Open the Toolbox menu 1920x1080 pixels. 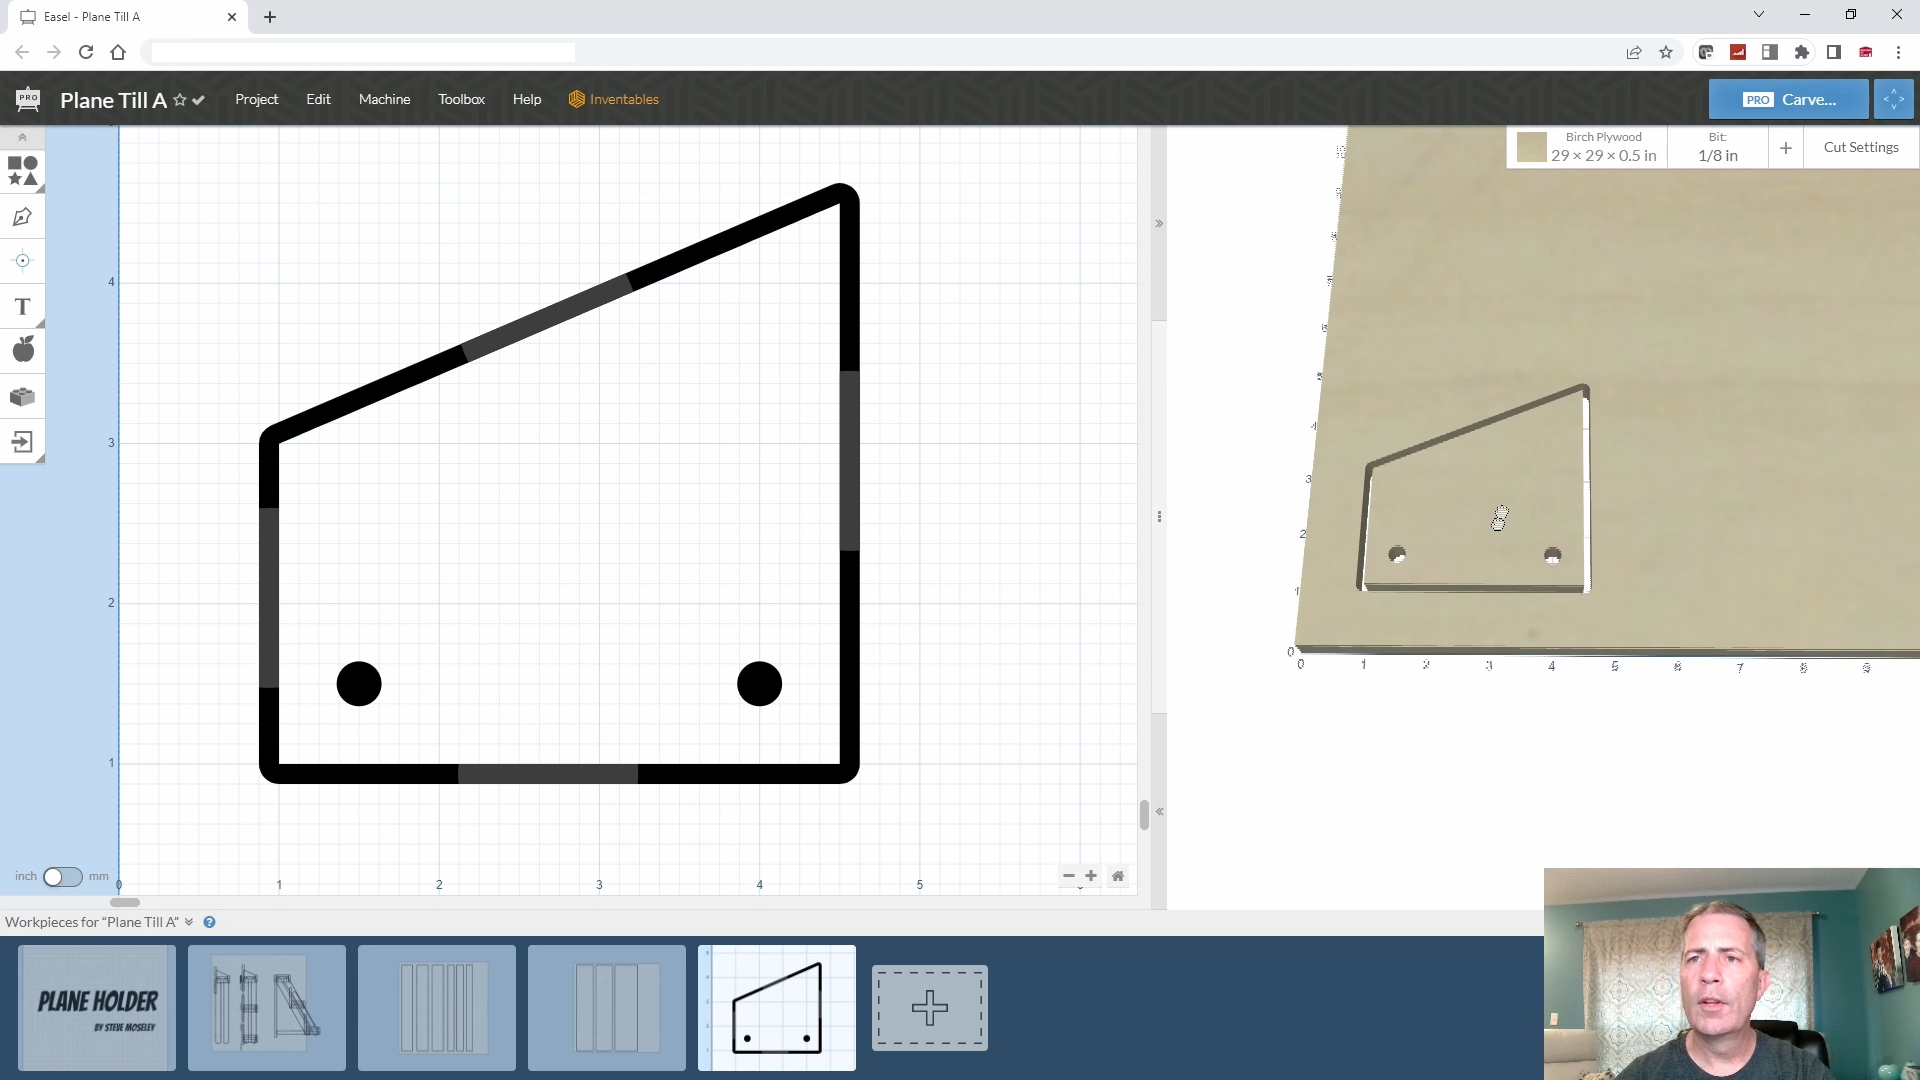pyautogui.click(x=461, y=99)
